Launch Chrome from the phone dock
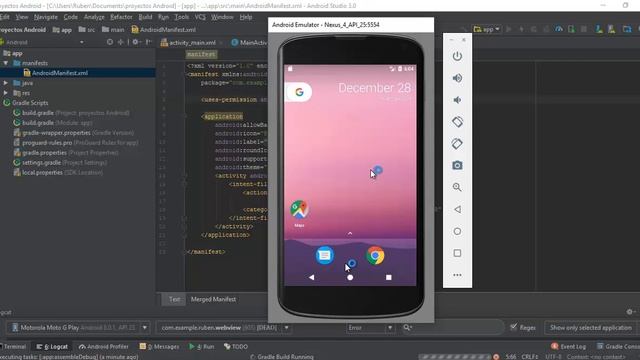Screen dimensions: 640x360 376,256
